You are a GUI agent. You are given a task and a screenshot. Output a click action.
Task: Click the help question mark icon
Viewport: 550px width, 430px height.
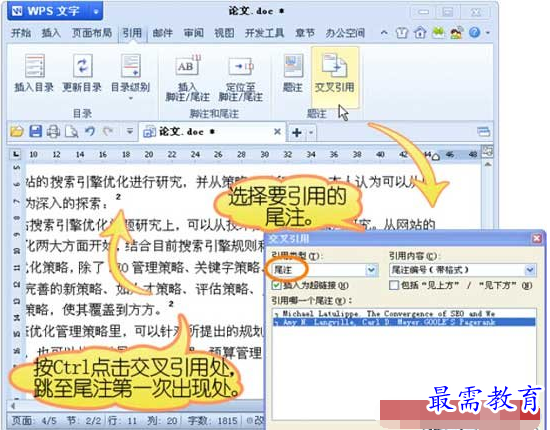point(474,33)
